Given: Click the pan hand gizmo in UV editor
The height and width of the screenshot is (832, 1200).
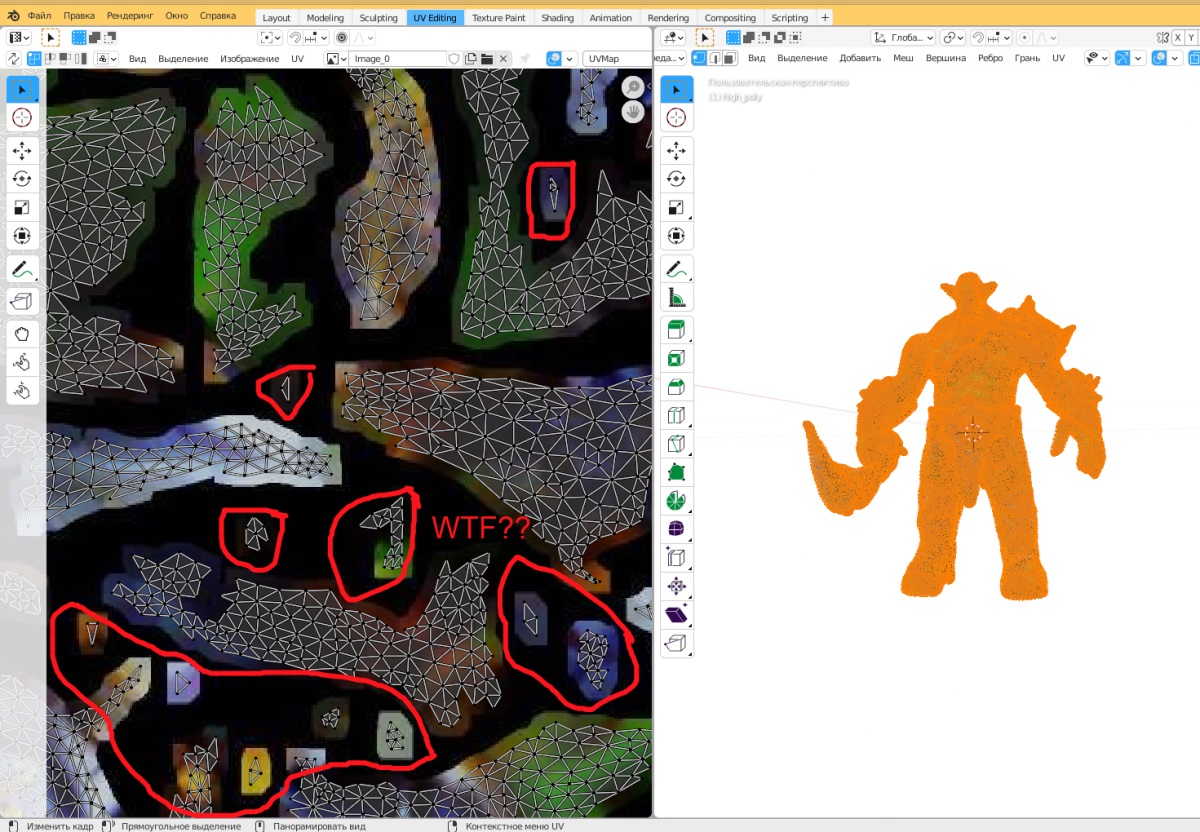Looking at the screenshot, I should [633, 112].
